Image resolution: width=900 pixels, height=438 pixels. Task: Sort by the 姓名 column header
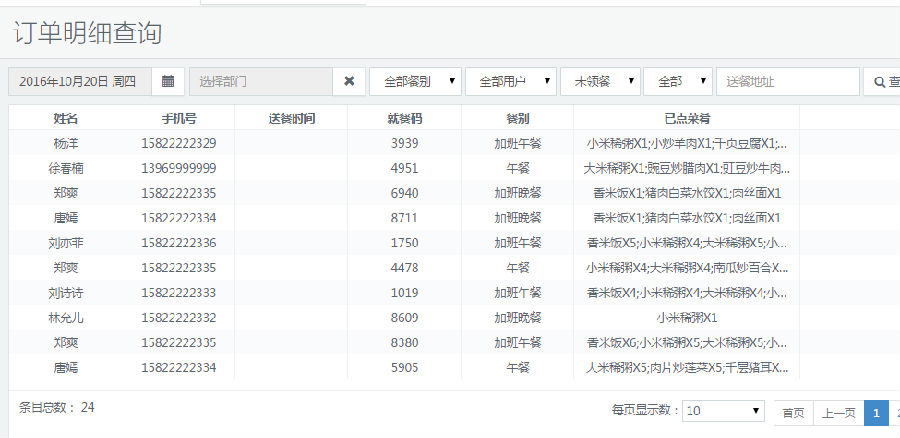pyautogui.click(x=66, y=118)
